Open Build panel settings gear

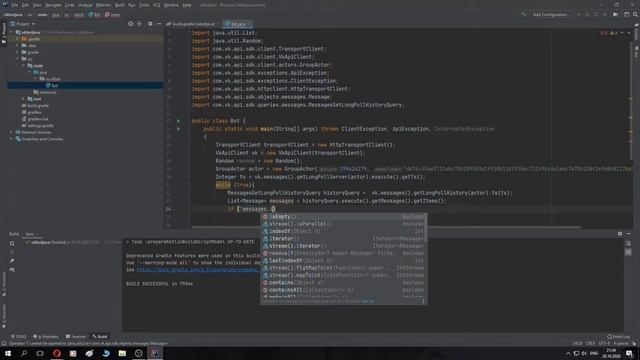tap(620, 234)
